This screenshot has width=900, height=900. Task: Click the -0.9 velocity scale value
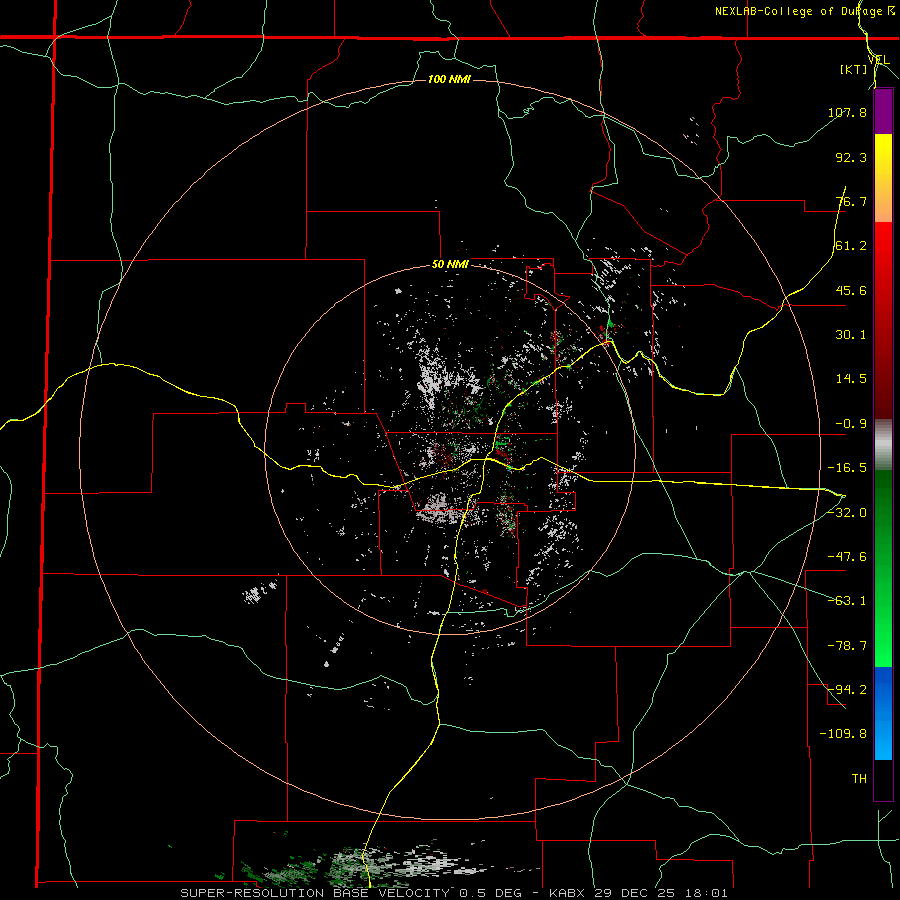[851, 424]
